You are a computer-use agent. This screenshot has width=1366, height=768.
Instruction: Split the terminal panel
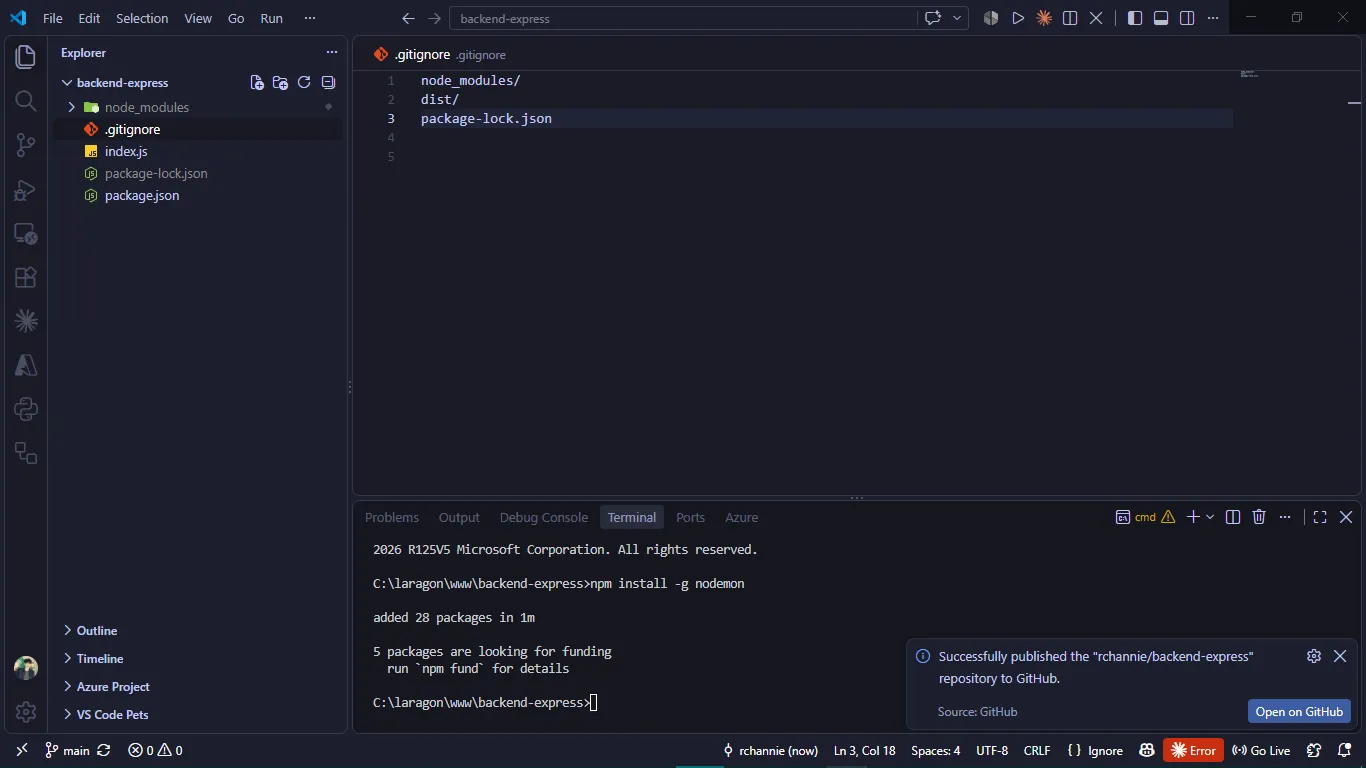[1233, 517]
